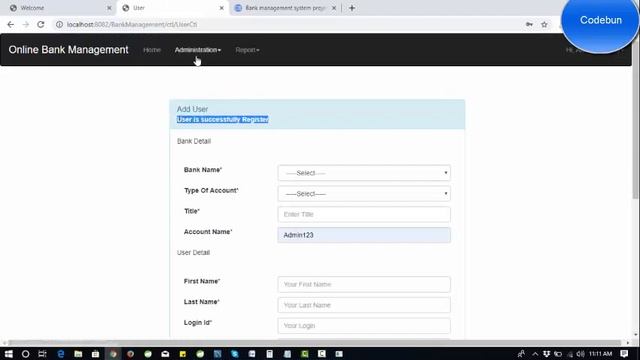This screenshot has height=360, width=640.
Task: Click the 'Add User' panel heading
Action: tap(192, 109)
